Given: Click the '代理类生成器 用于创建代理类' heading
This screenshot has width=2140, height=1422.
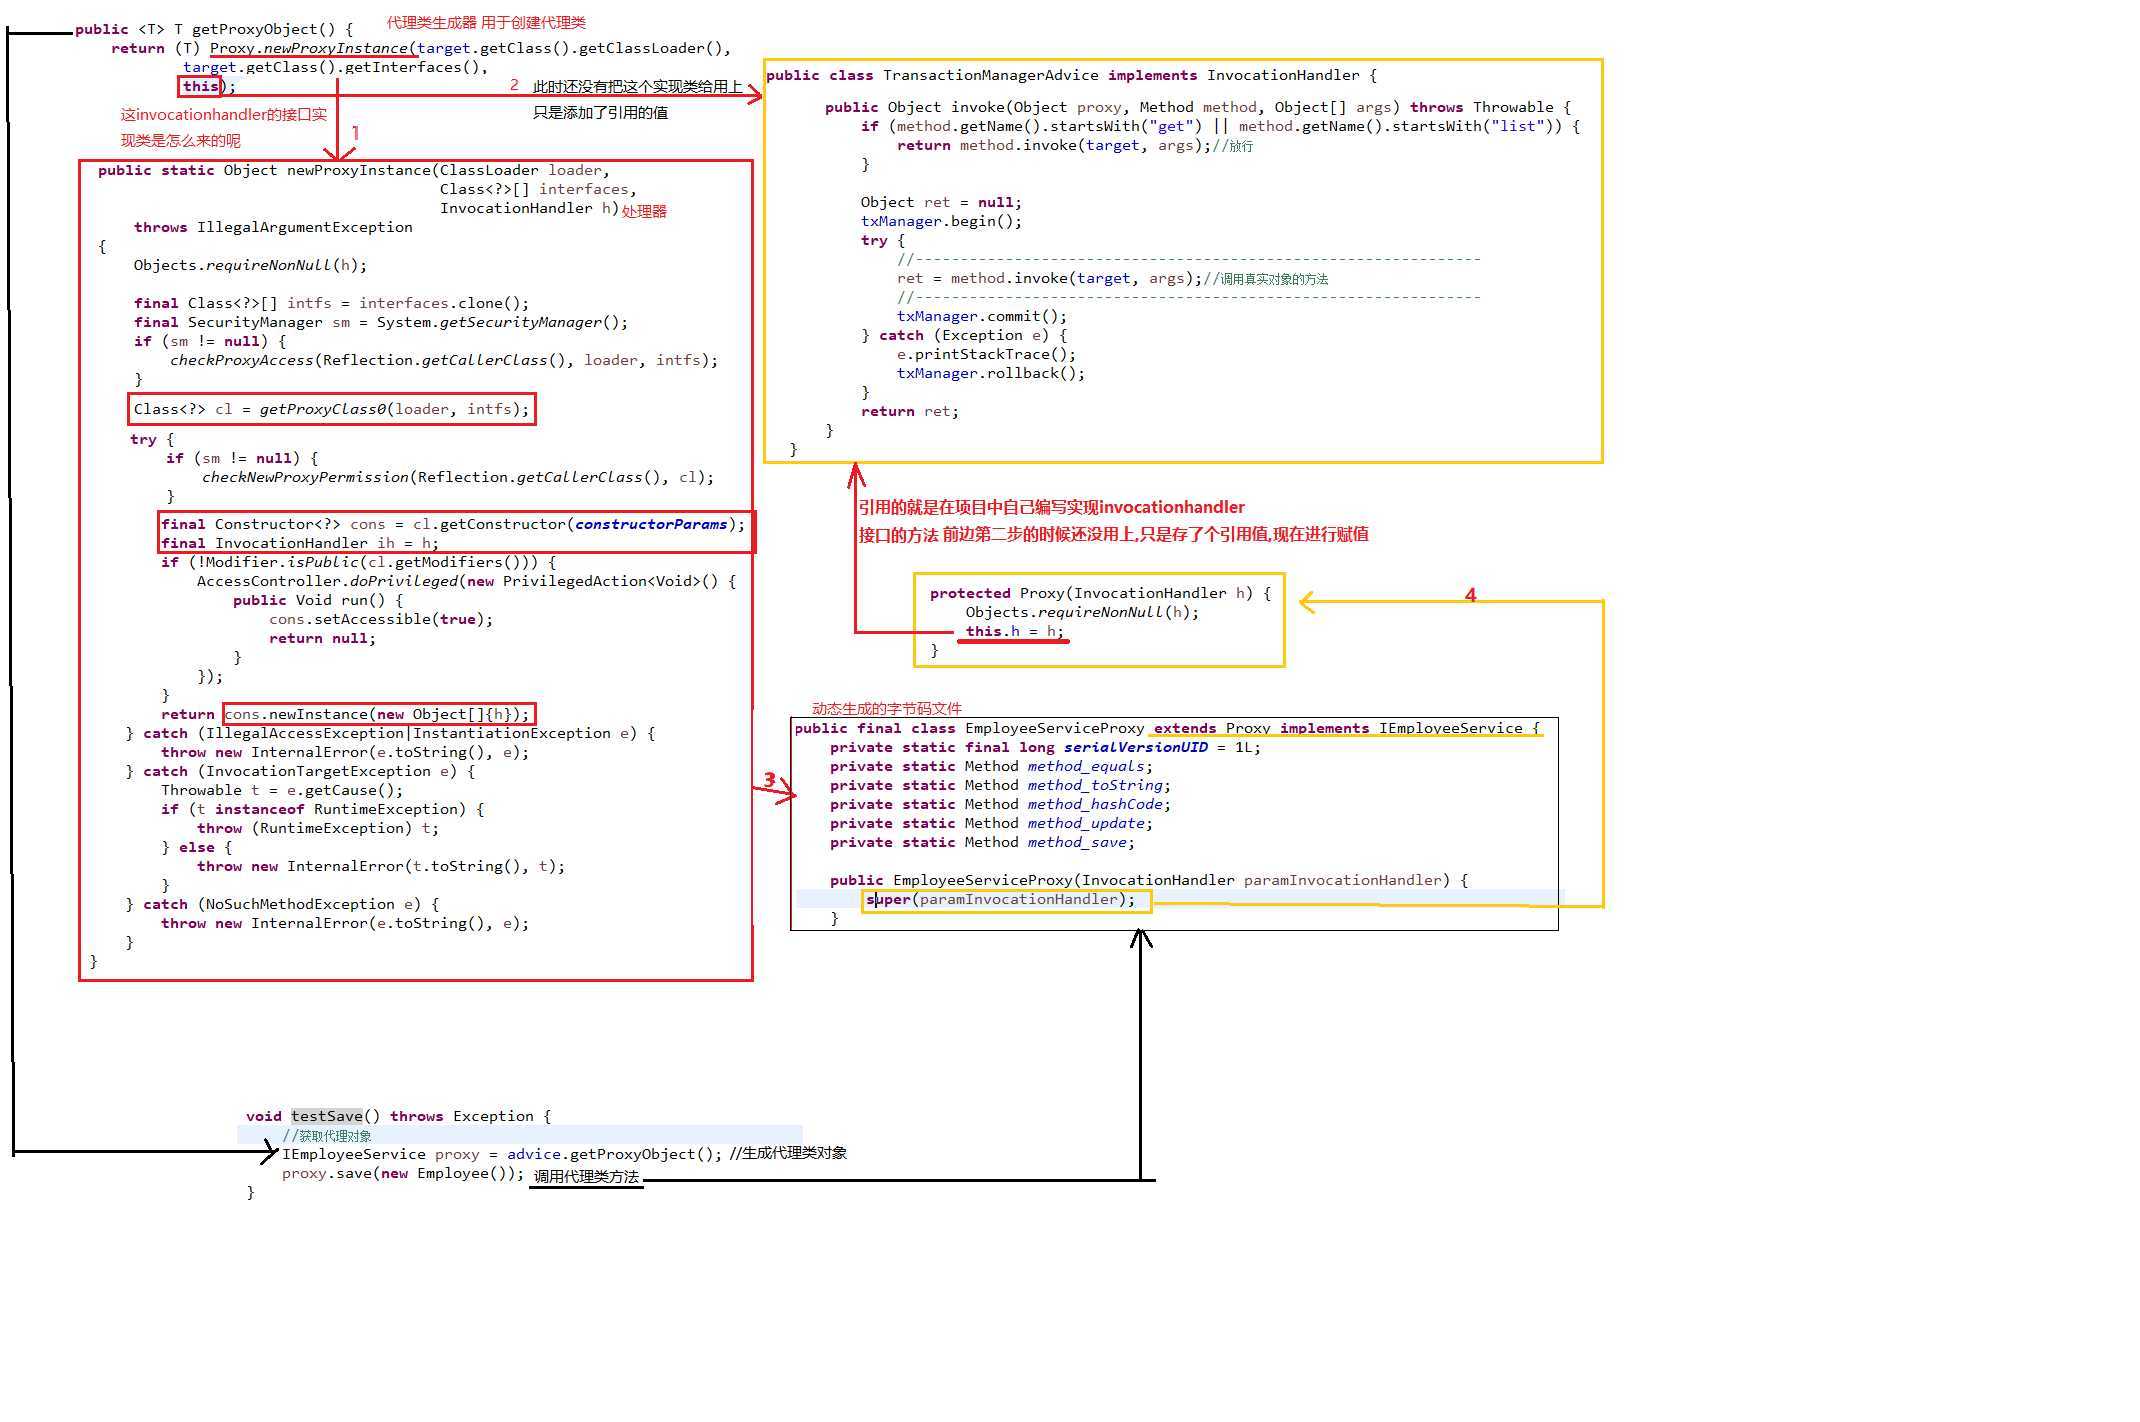Looking at the screenshot, I should [486, 22].
